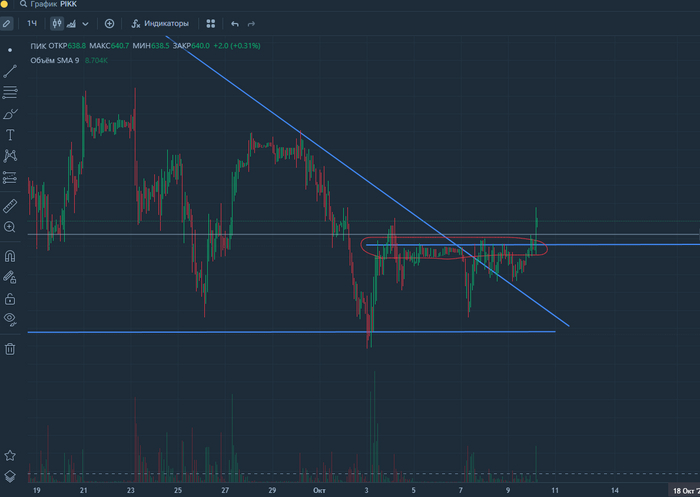Viewport: 700px width, 497px height.
Task: Open the Индикаторы indicators menu
Action: pyautogui.click(x=160, y=24)
